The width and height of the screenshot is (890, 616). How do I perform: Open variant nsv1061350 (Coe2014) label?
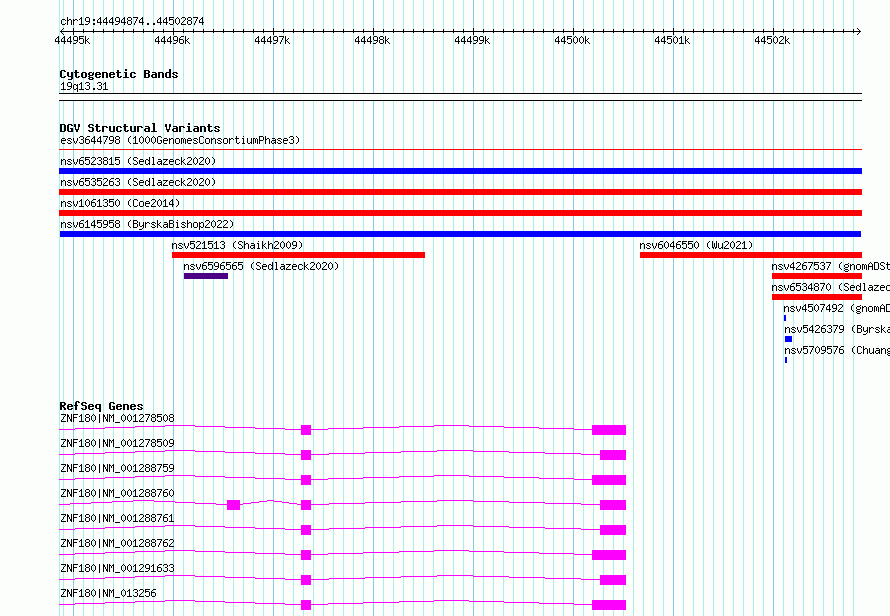point(120,203)
